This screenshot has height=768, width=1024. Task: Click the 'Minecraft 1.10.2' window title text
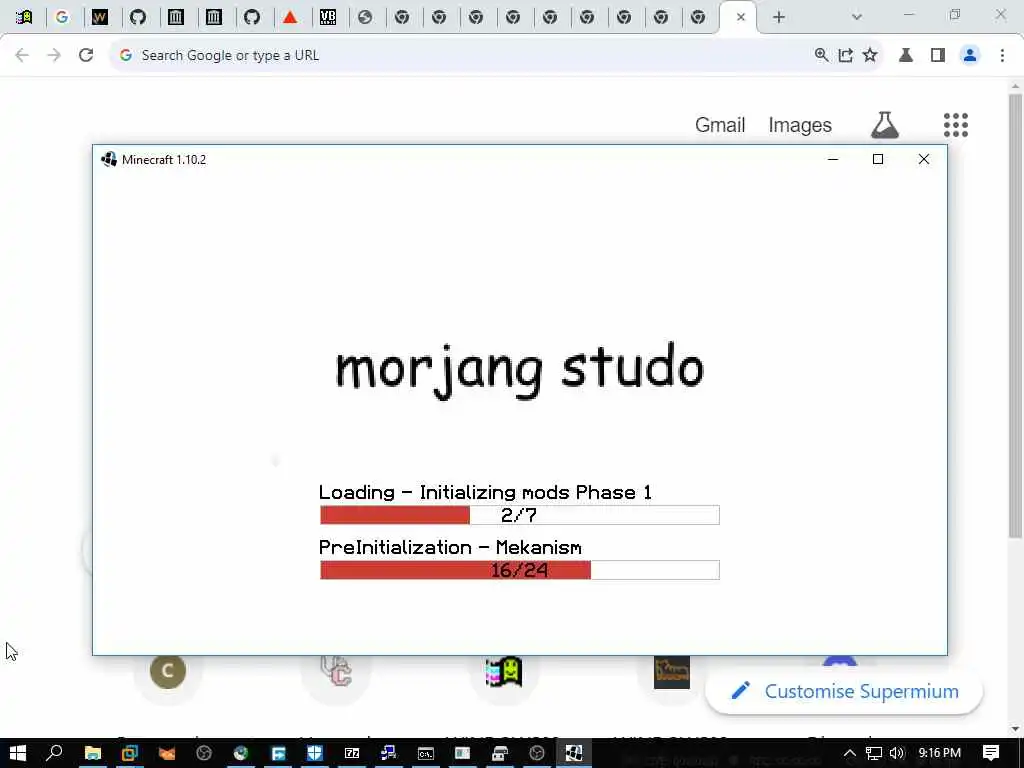[164, 159]
